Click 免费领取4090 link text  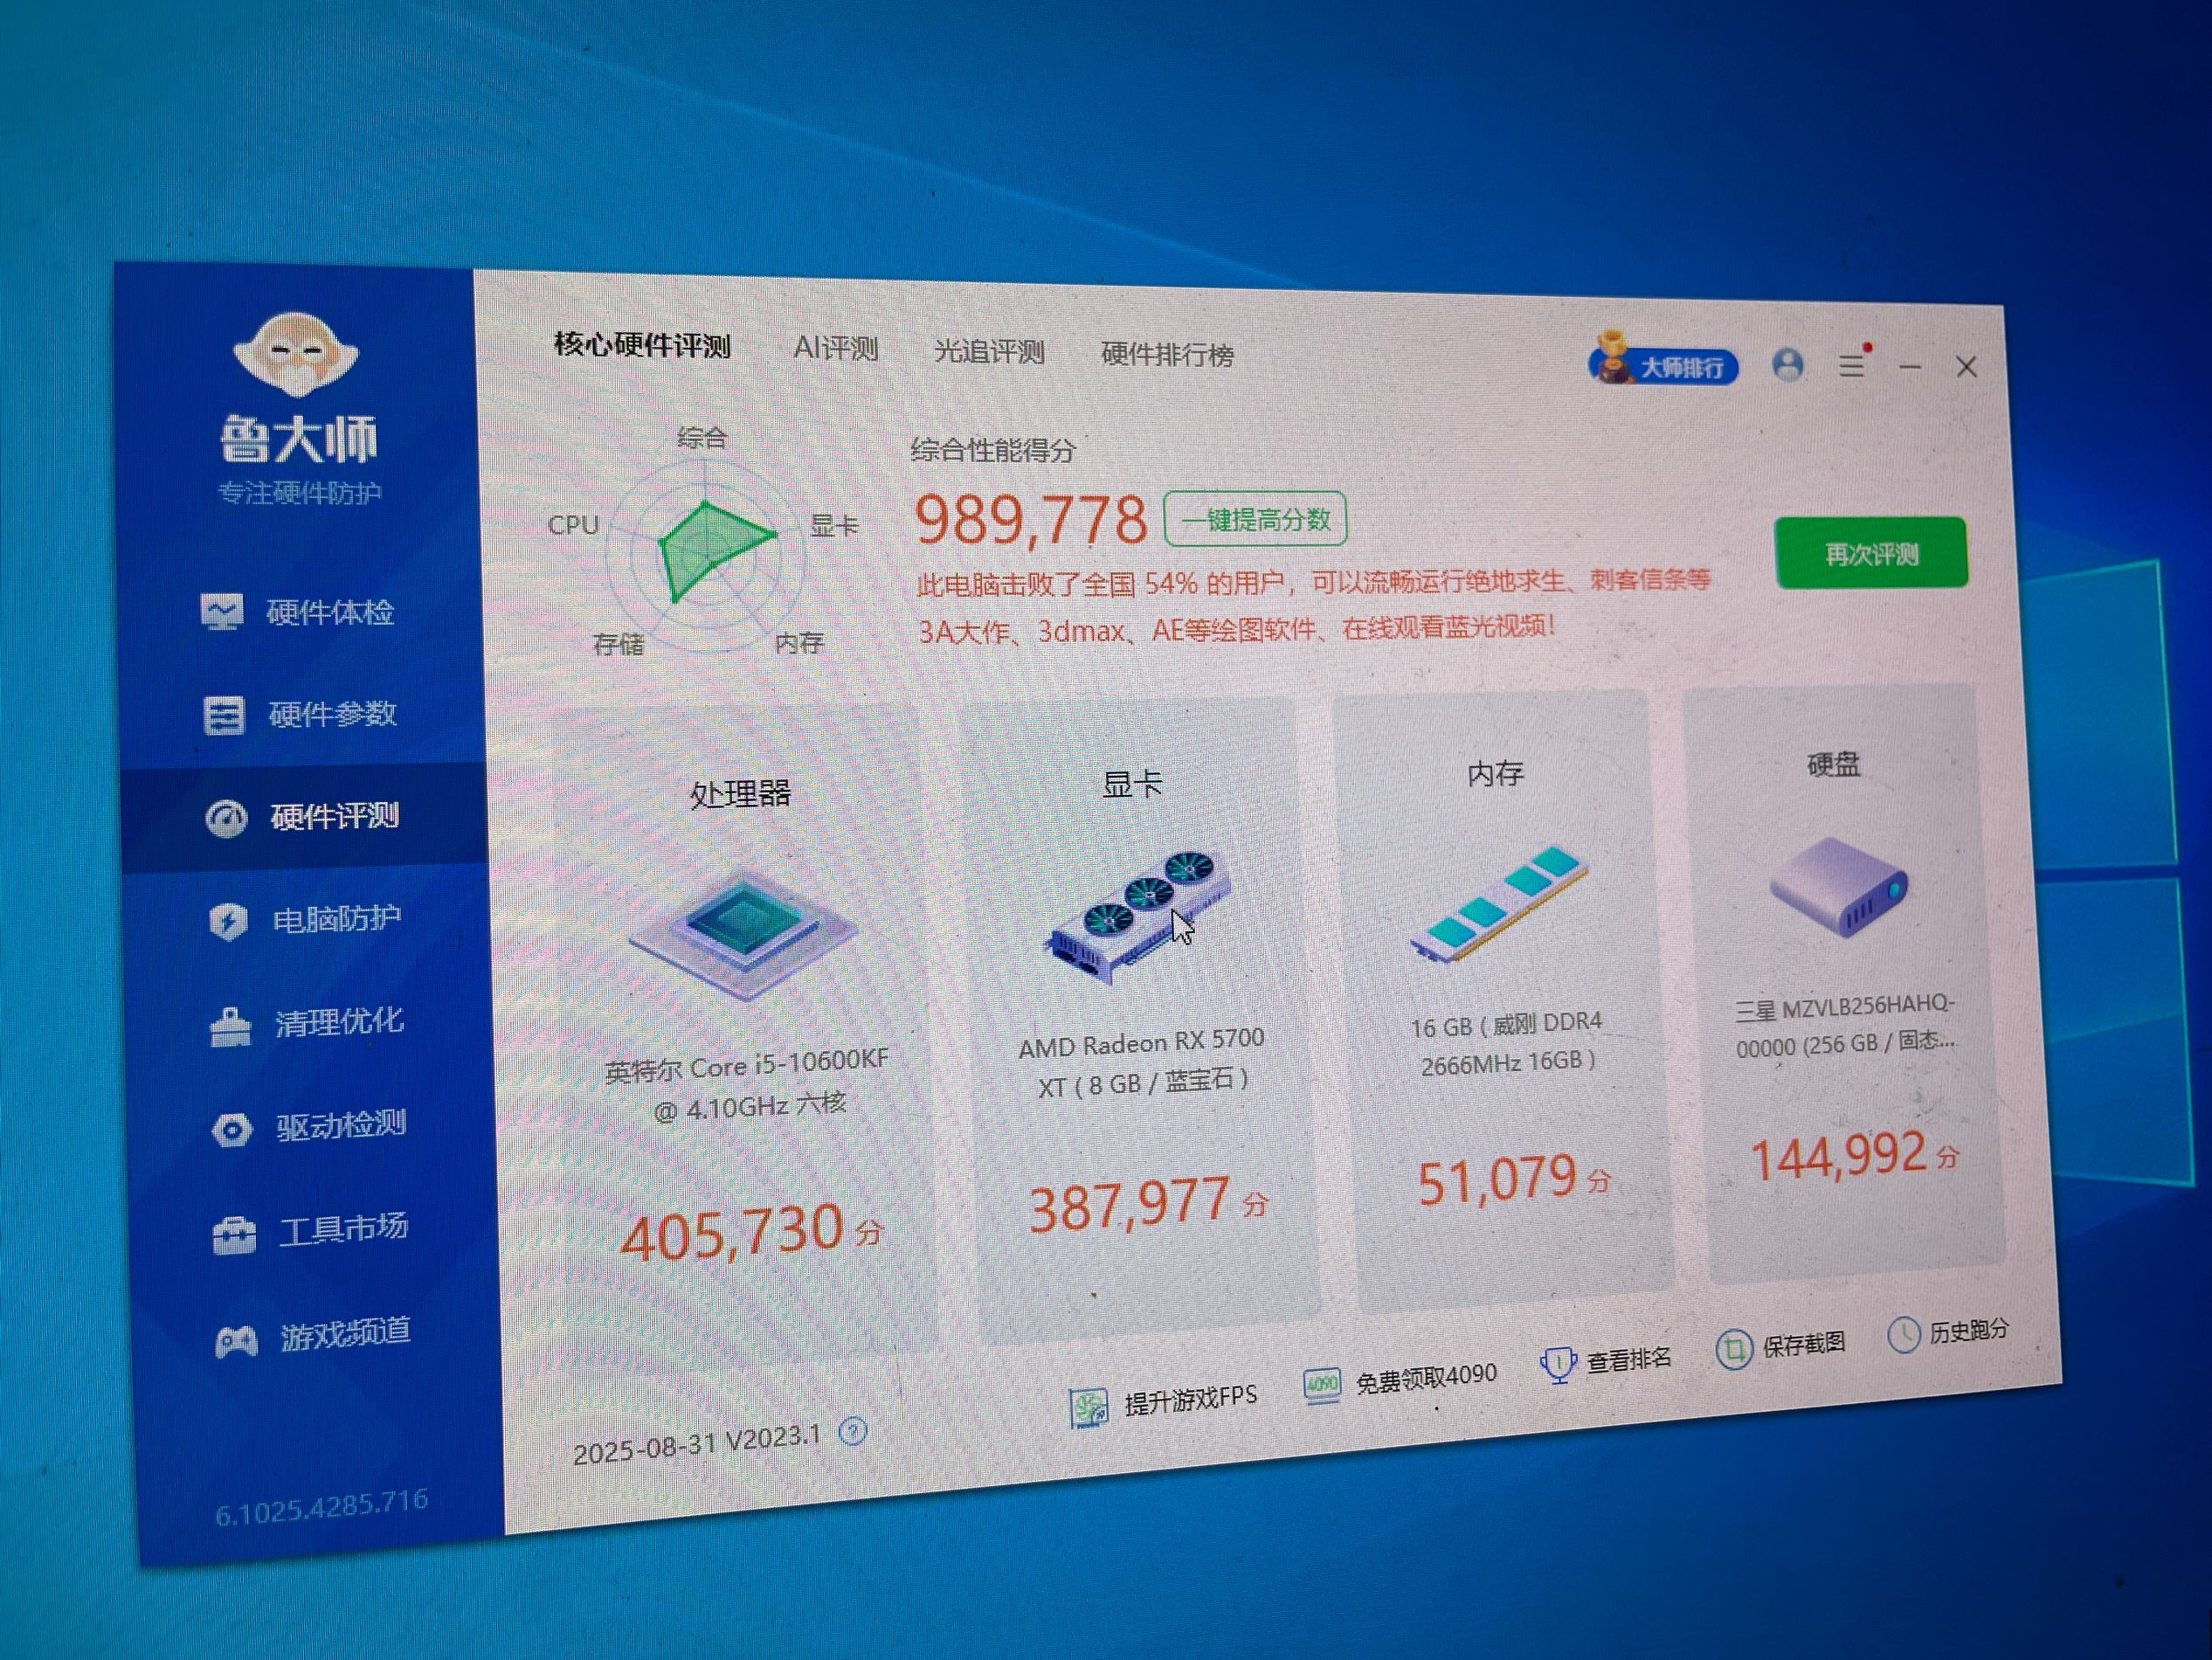(1426, 1379)
